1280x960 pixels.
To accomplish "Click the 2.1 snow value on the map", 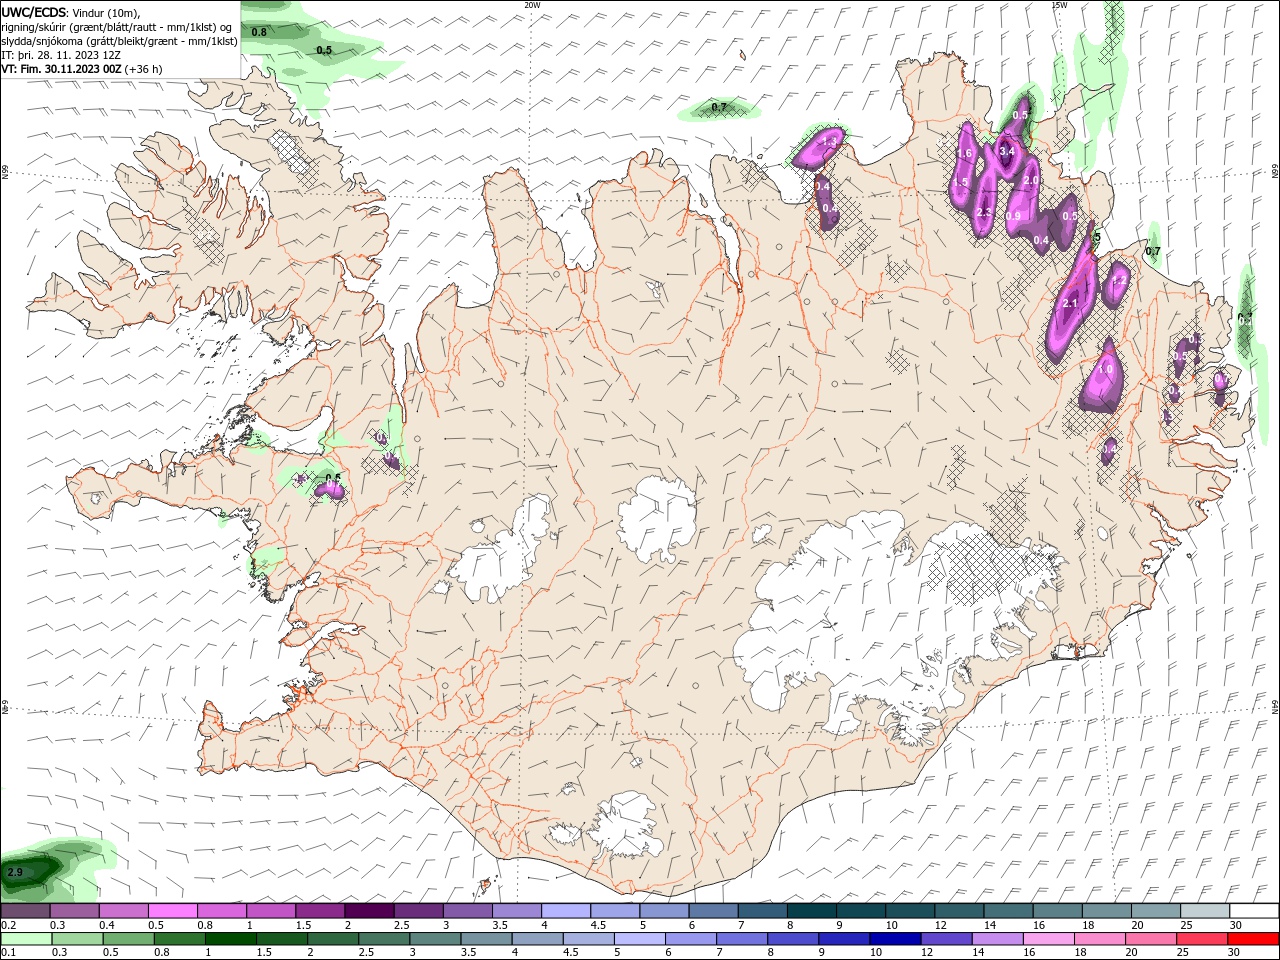I will (x=1070, y=303).
